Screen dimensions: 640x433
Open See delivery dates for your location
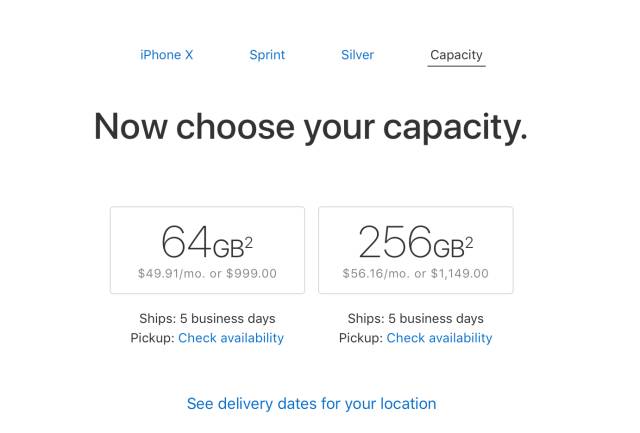pos(311,404)
